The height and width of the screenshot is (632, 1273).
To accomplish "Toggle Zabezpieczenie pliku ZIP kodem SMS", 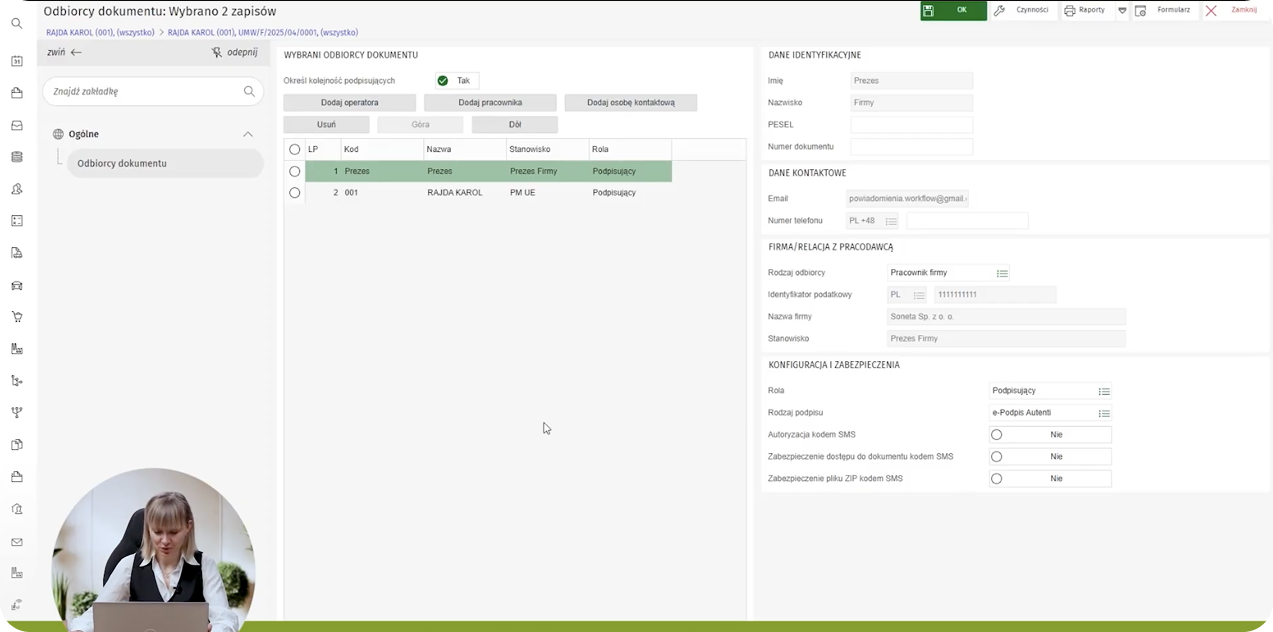I will click(x=1050, y=479).
